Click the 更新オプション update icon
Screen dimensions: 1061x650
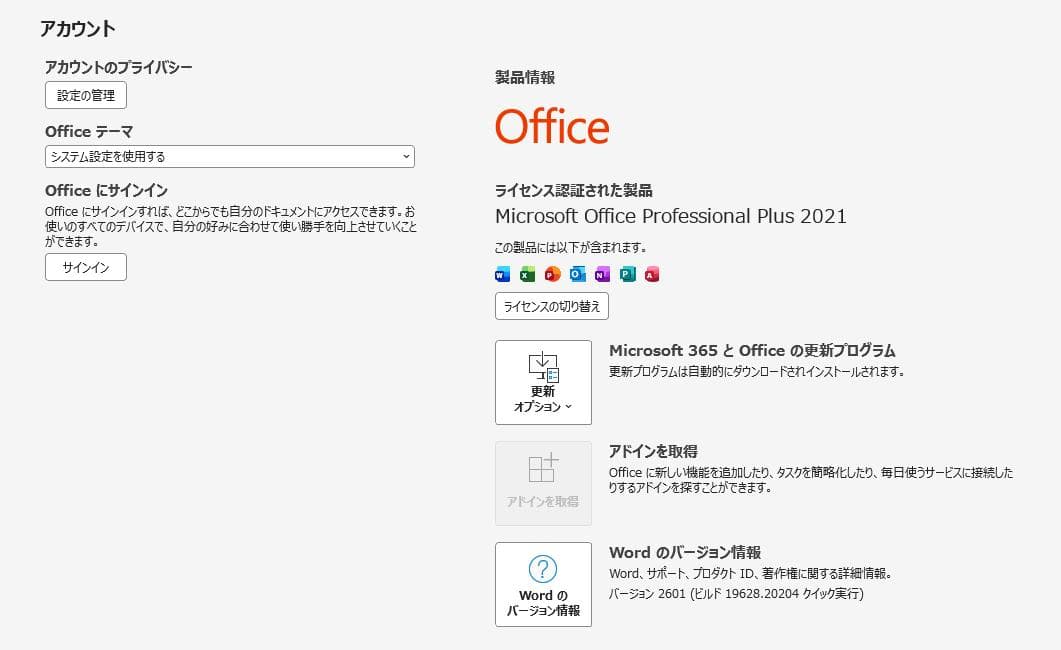pyautogui.click(x=542, y=366)
